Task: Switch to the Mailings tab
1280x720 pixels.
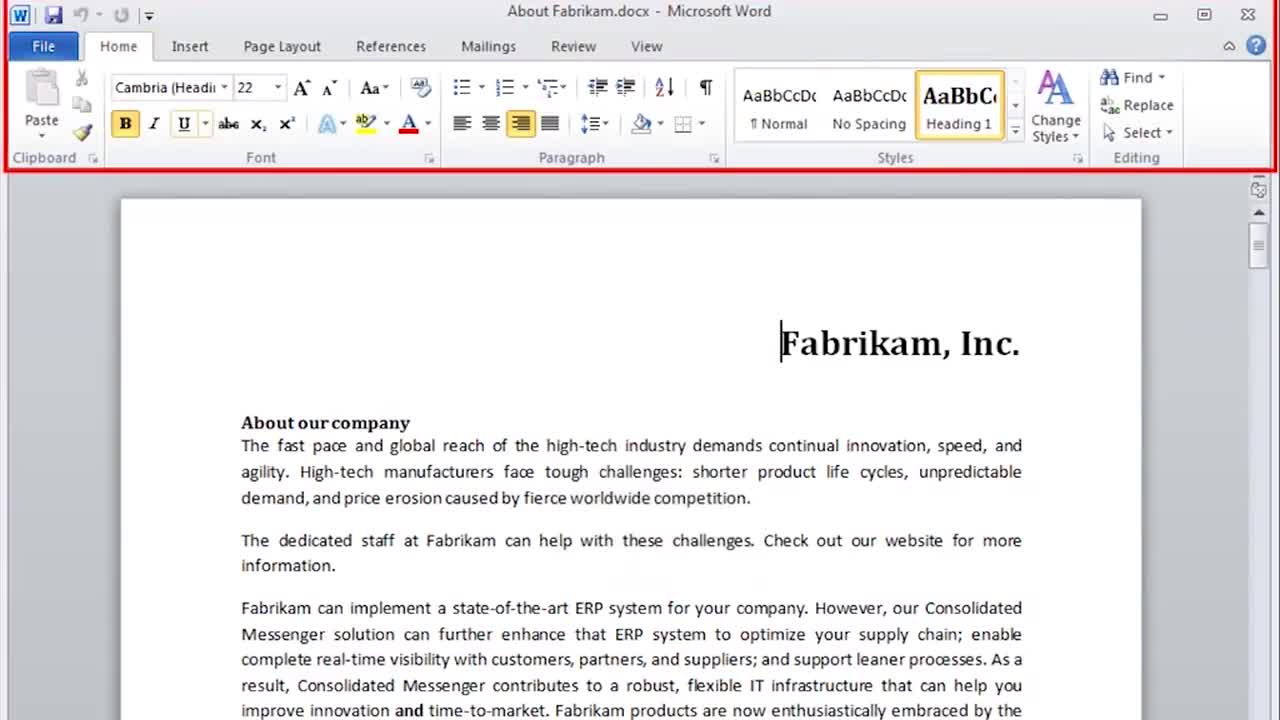Action: (x=488, y=46)
